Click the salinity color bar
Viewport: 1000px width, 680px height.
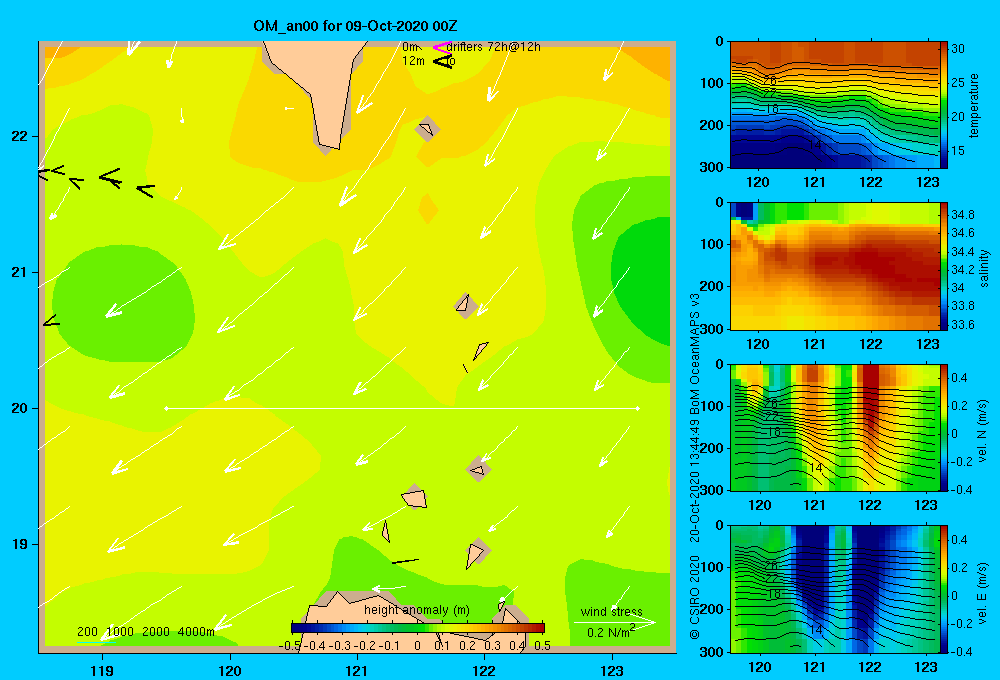tap(944, 266)
